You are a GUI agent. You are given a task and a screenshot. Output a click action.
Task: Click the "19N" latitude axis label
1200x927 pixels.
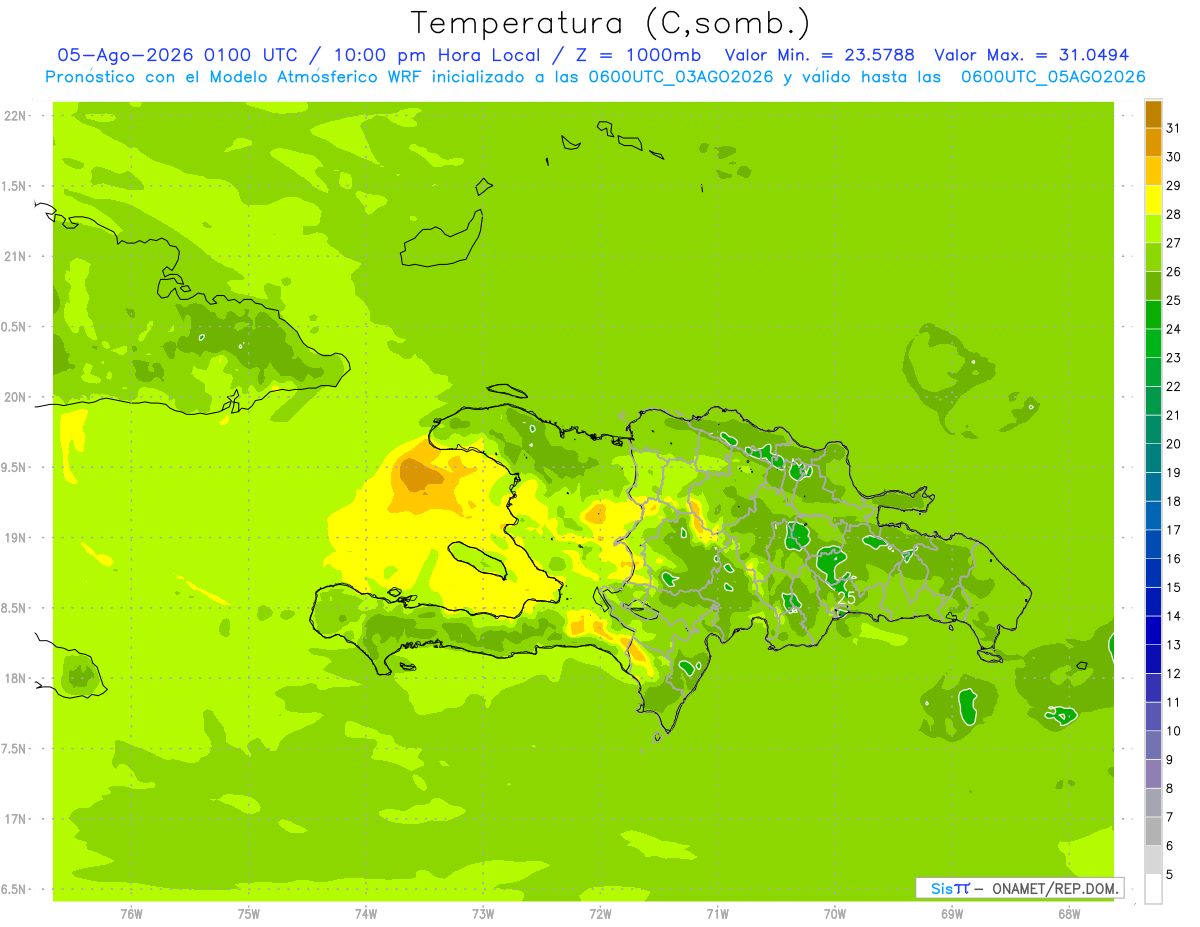[15, 537]
